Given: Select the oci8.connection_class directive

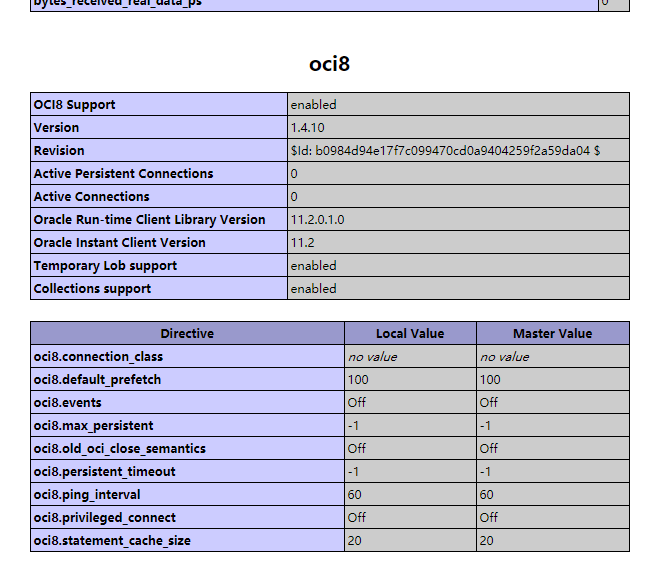Looking at the screenshot, I should (x=98, y=357).
